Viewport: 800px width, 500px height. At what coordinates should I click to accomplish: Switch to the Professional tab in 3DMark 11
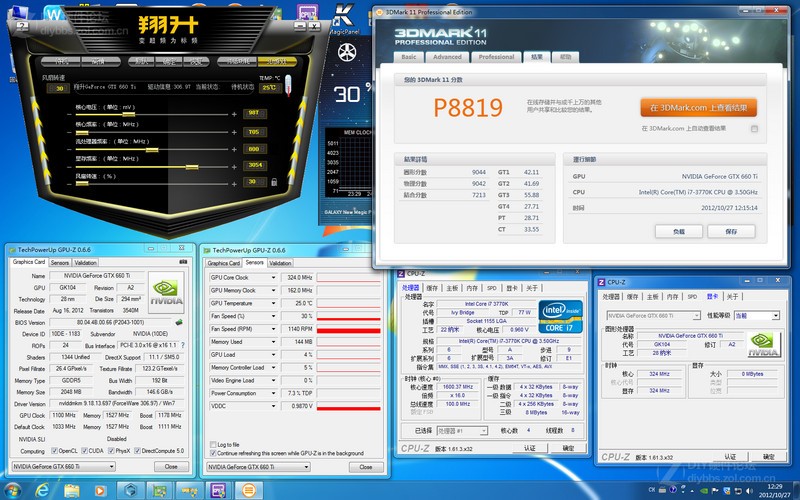(496, 57)
